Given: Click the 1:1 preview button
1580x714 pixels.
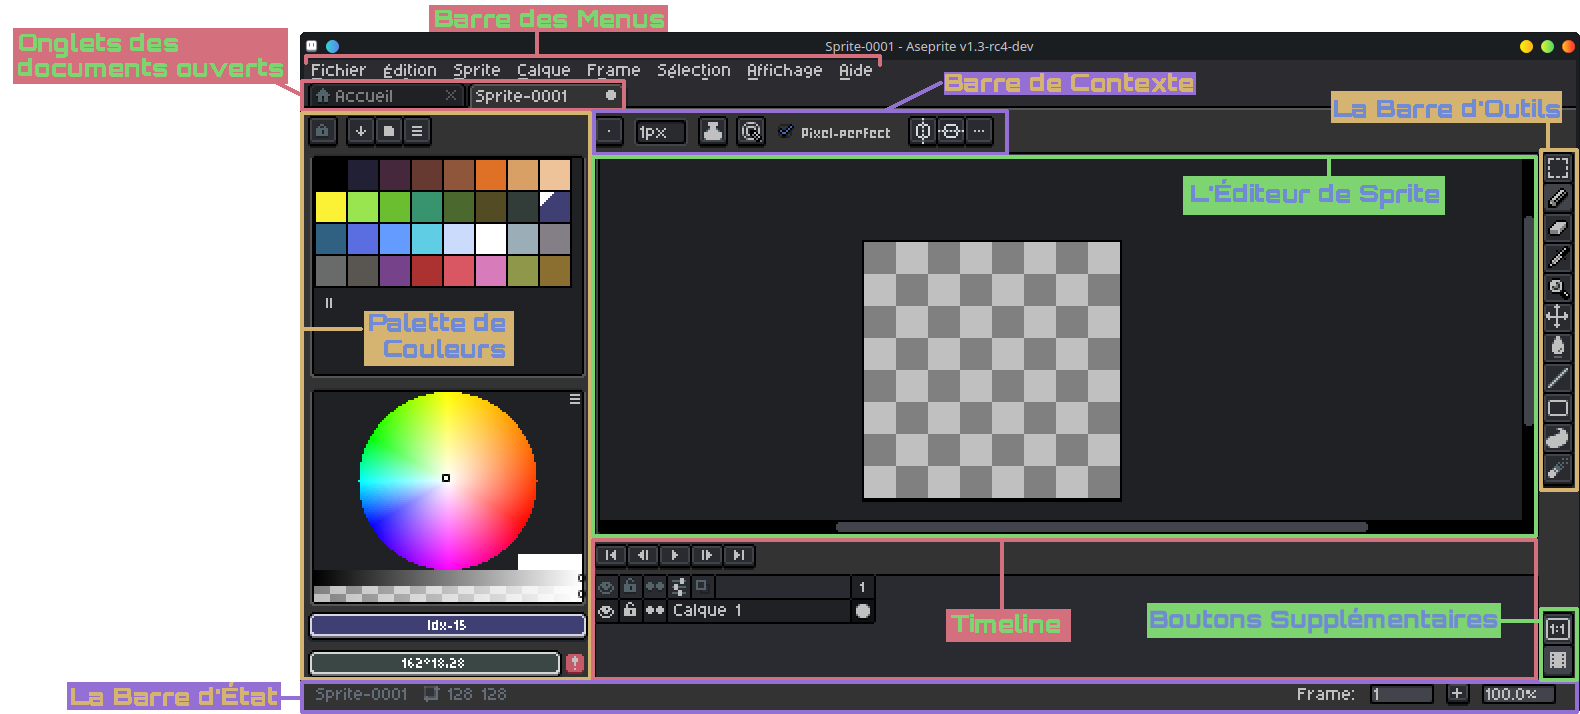Looking at the screenshot, I should click(x=1557, y=629).
